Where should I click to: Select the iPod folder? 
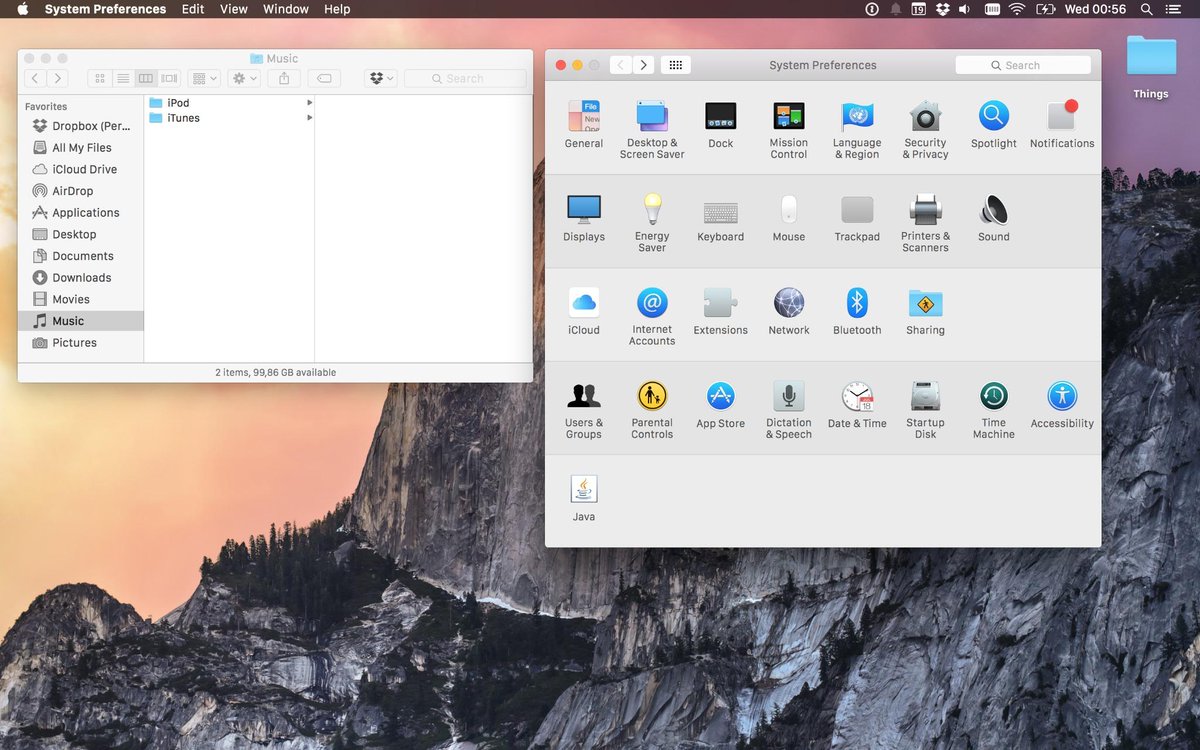pos(230,103)
